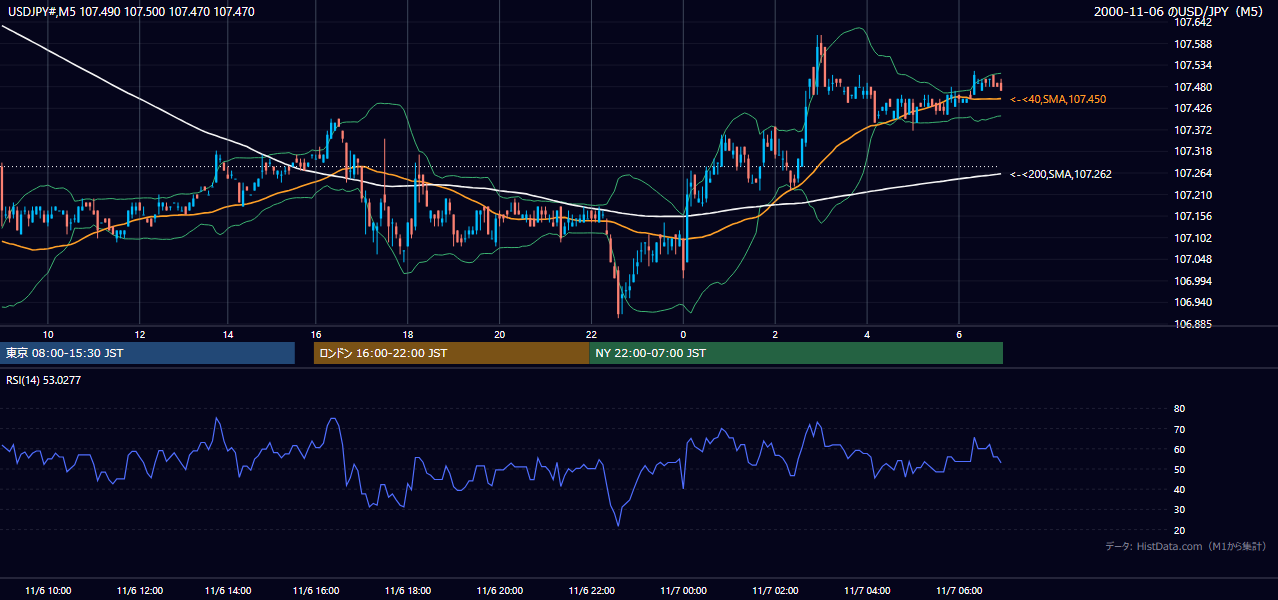
Task: Click the 11/6 10:00 bottom time label
Action: (48, 590)
